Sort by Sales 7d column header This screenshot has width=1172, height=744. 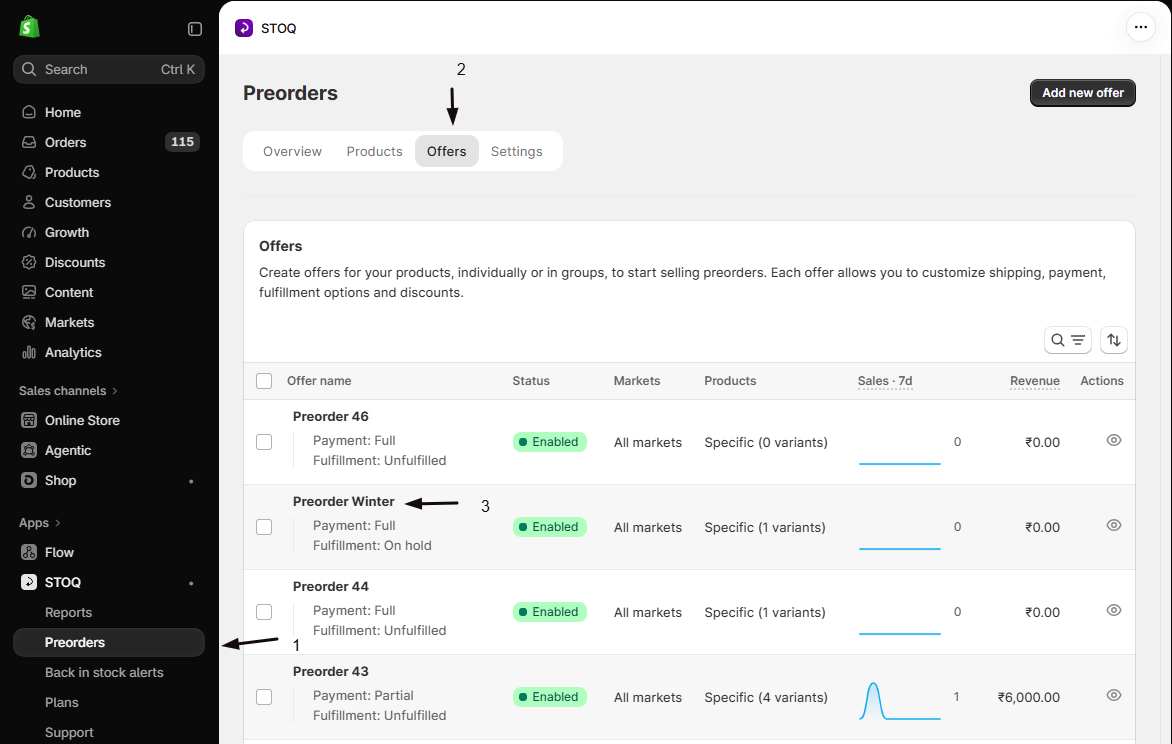[885, 381]
